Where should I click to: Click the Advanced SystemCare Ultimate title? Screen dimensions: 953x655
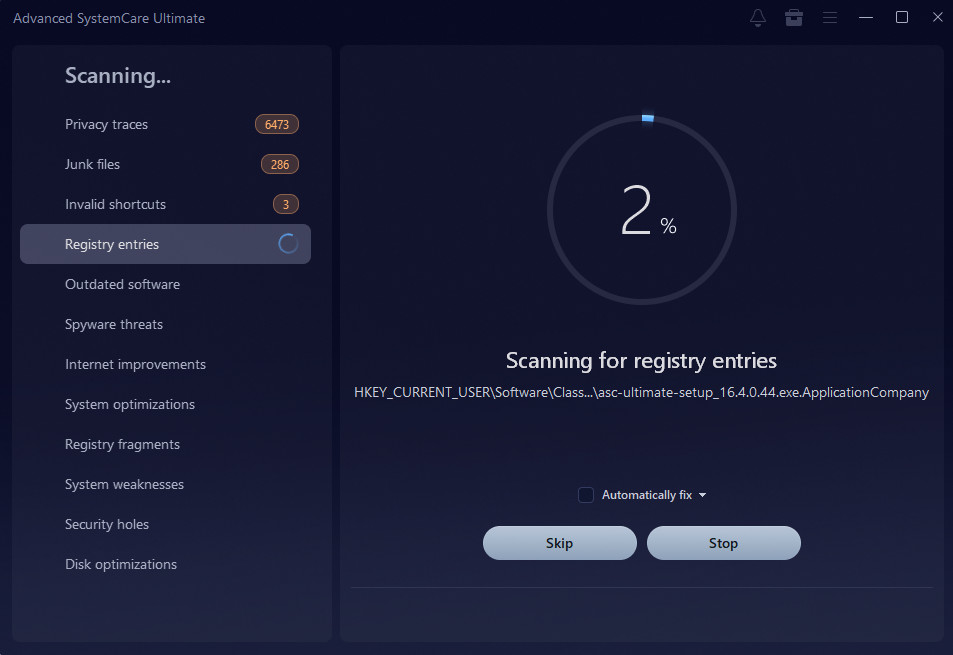tap(109, 18)
